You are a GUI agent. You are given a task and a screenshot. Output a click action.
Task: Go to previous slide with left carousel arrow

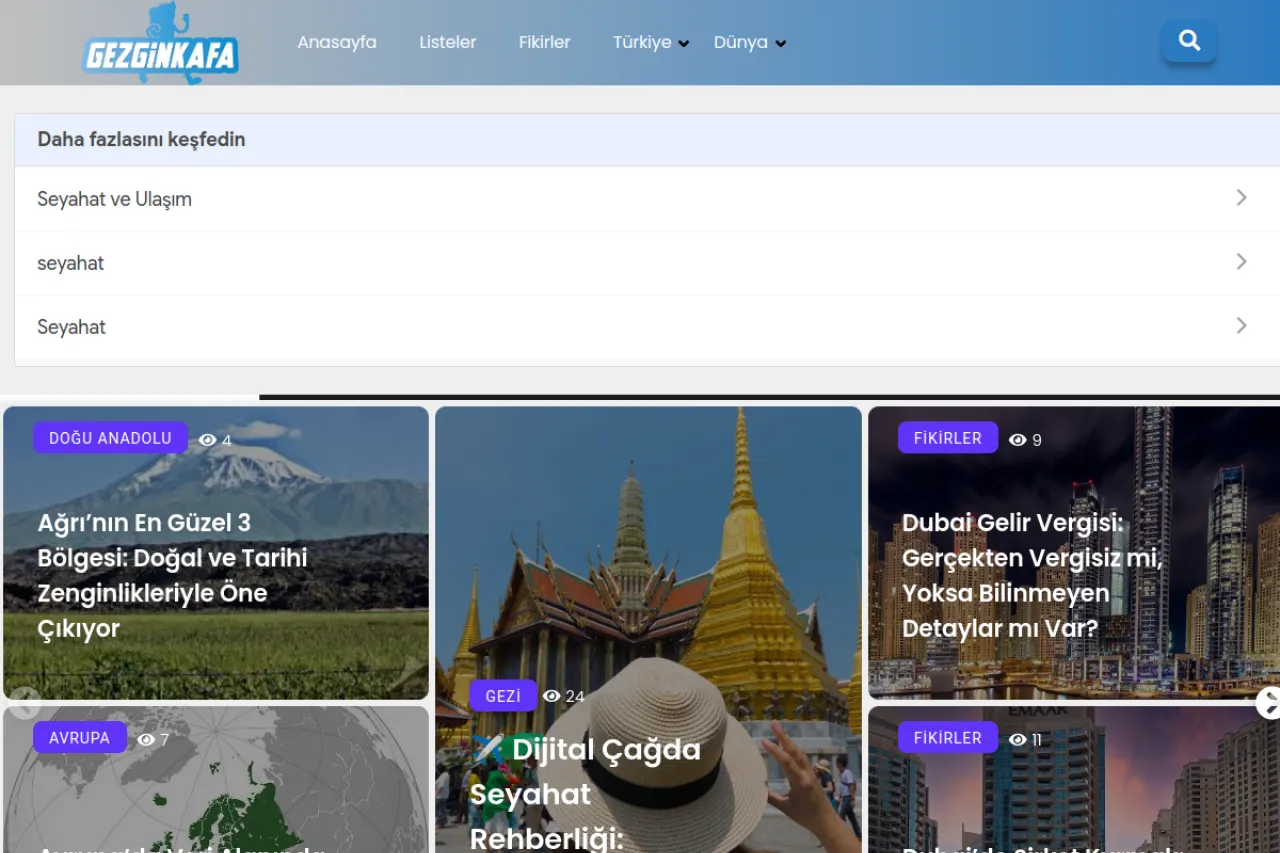click(x=24, y=703)
